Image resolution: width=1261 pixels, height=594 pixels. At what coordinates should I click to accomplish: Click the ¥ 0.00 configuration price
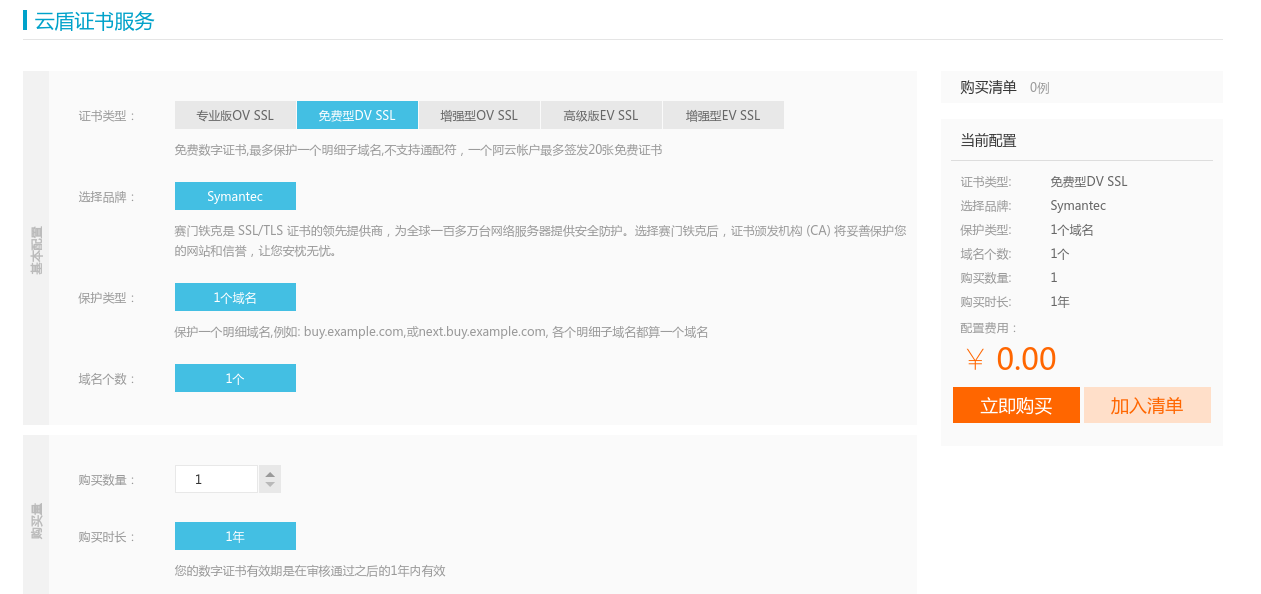coord(1011,358)
